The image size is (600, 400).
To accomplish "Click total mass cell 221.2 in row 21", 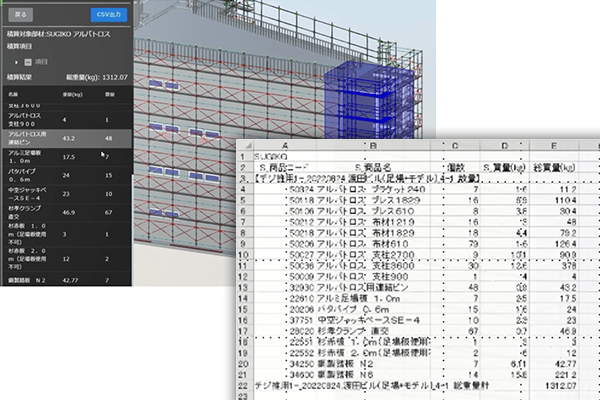I will (x=554, y=375).
